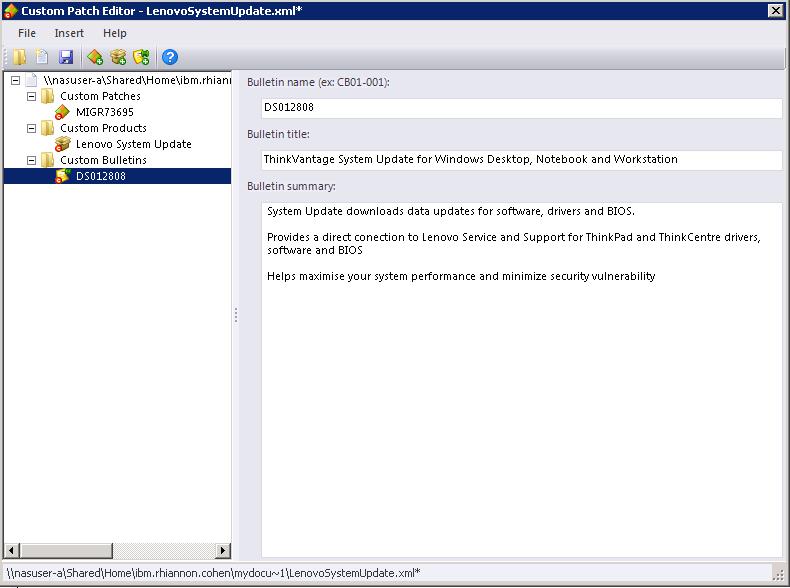Viewport: 790px width, 588px height.
Task: Click the tree scrollbar left arrow
Action: [x=12, y=551]
